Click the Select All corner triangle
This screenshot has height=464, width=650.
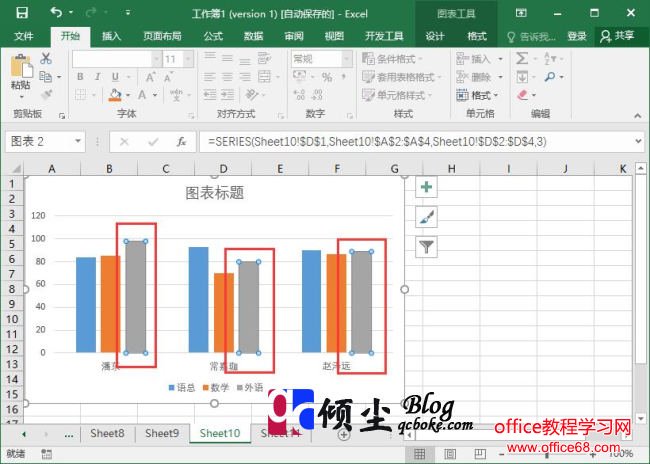click(x=15, y=168)
